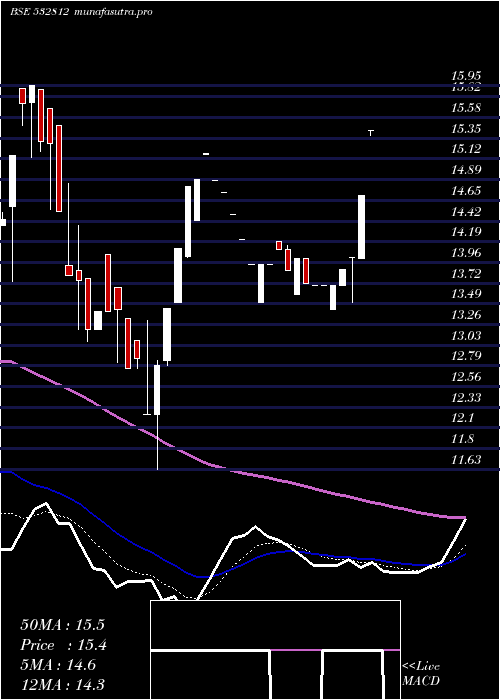Select the 15.12 price axis label

pos(466,149)
